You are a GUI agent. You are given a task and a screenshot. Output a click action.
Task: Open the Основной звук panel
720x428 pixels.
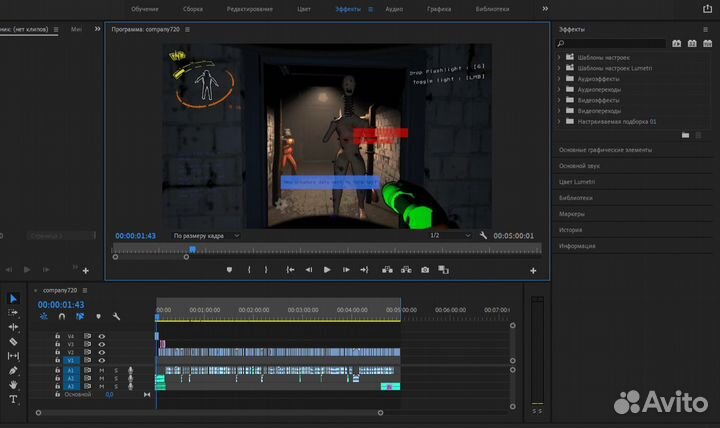click(x=579, y=166)
